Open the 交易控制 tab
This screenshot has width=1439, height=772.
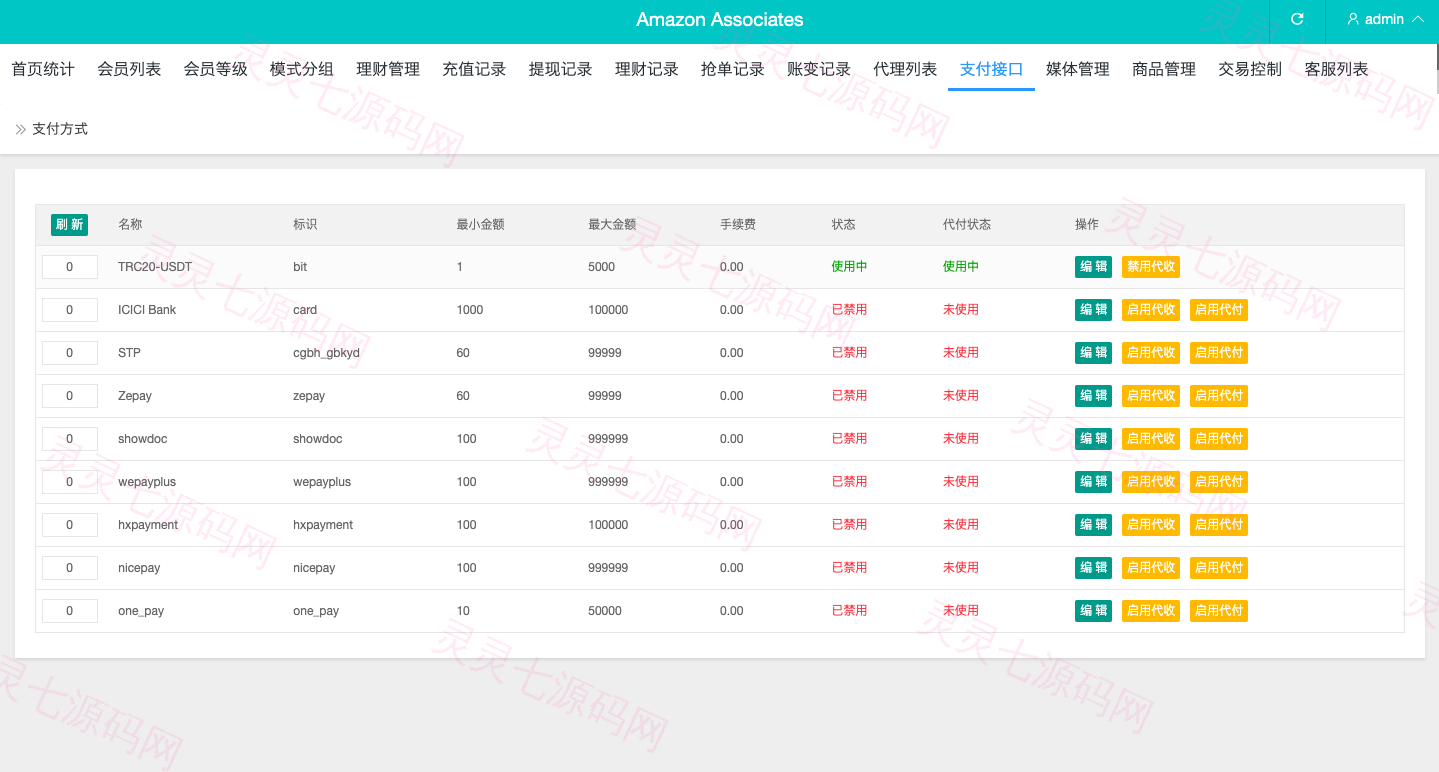[1250, 69]
